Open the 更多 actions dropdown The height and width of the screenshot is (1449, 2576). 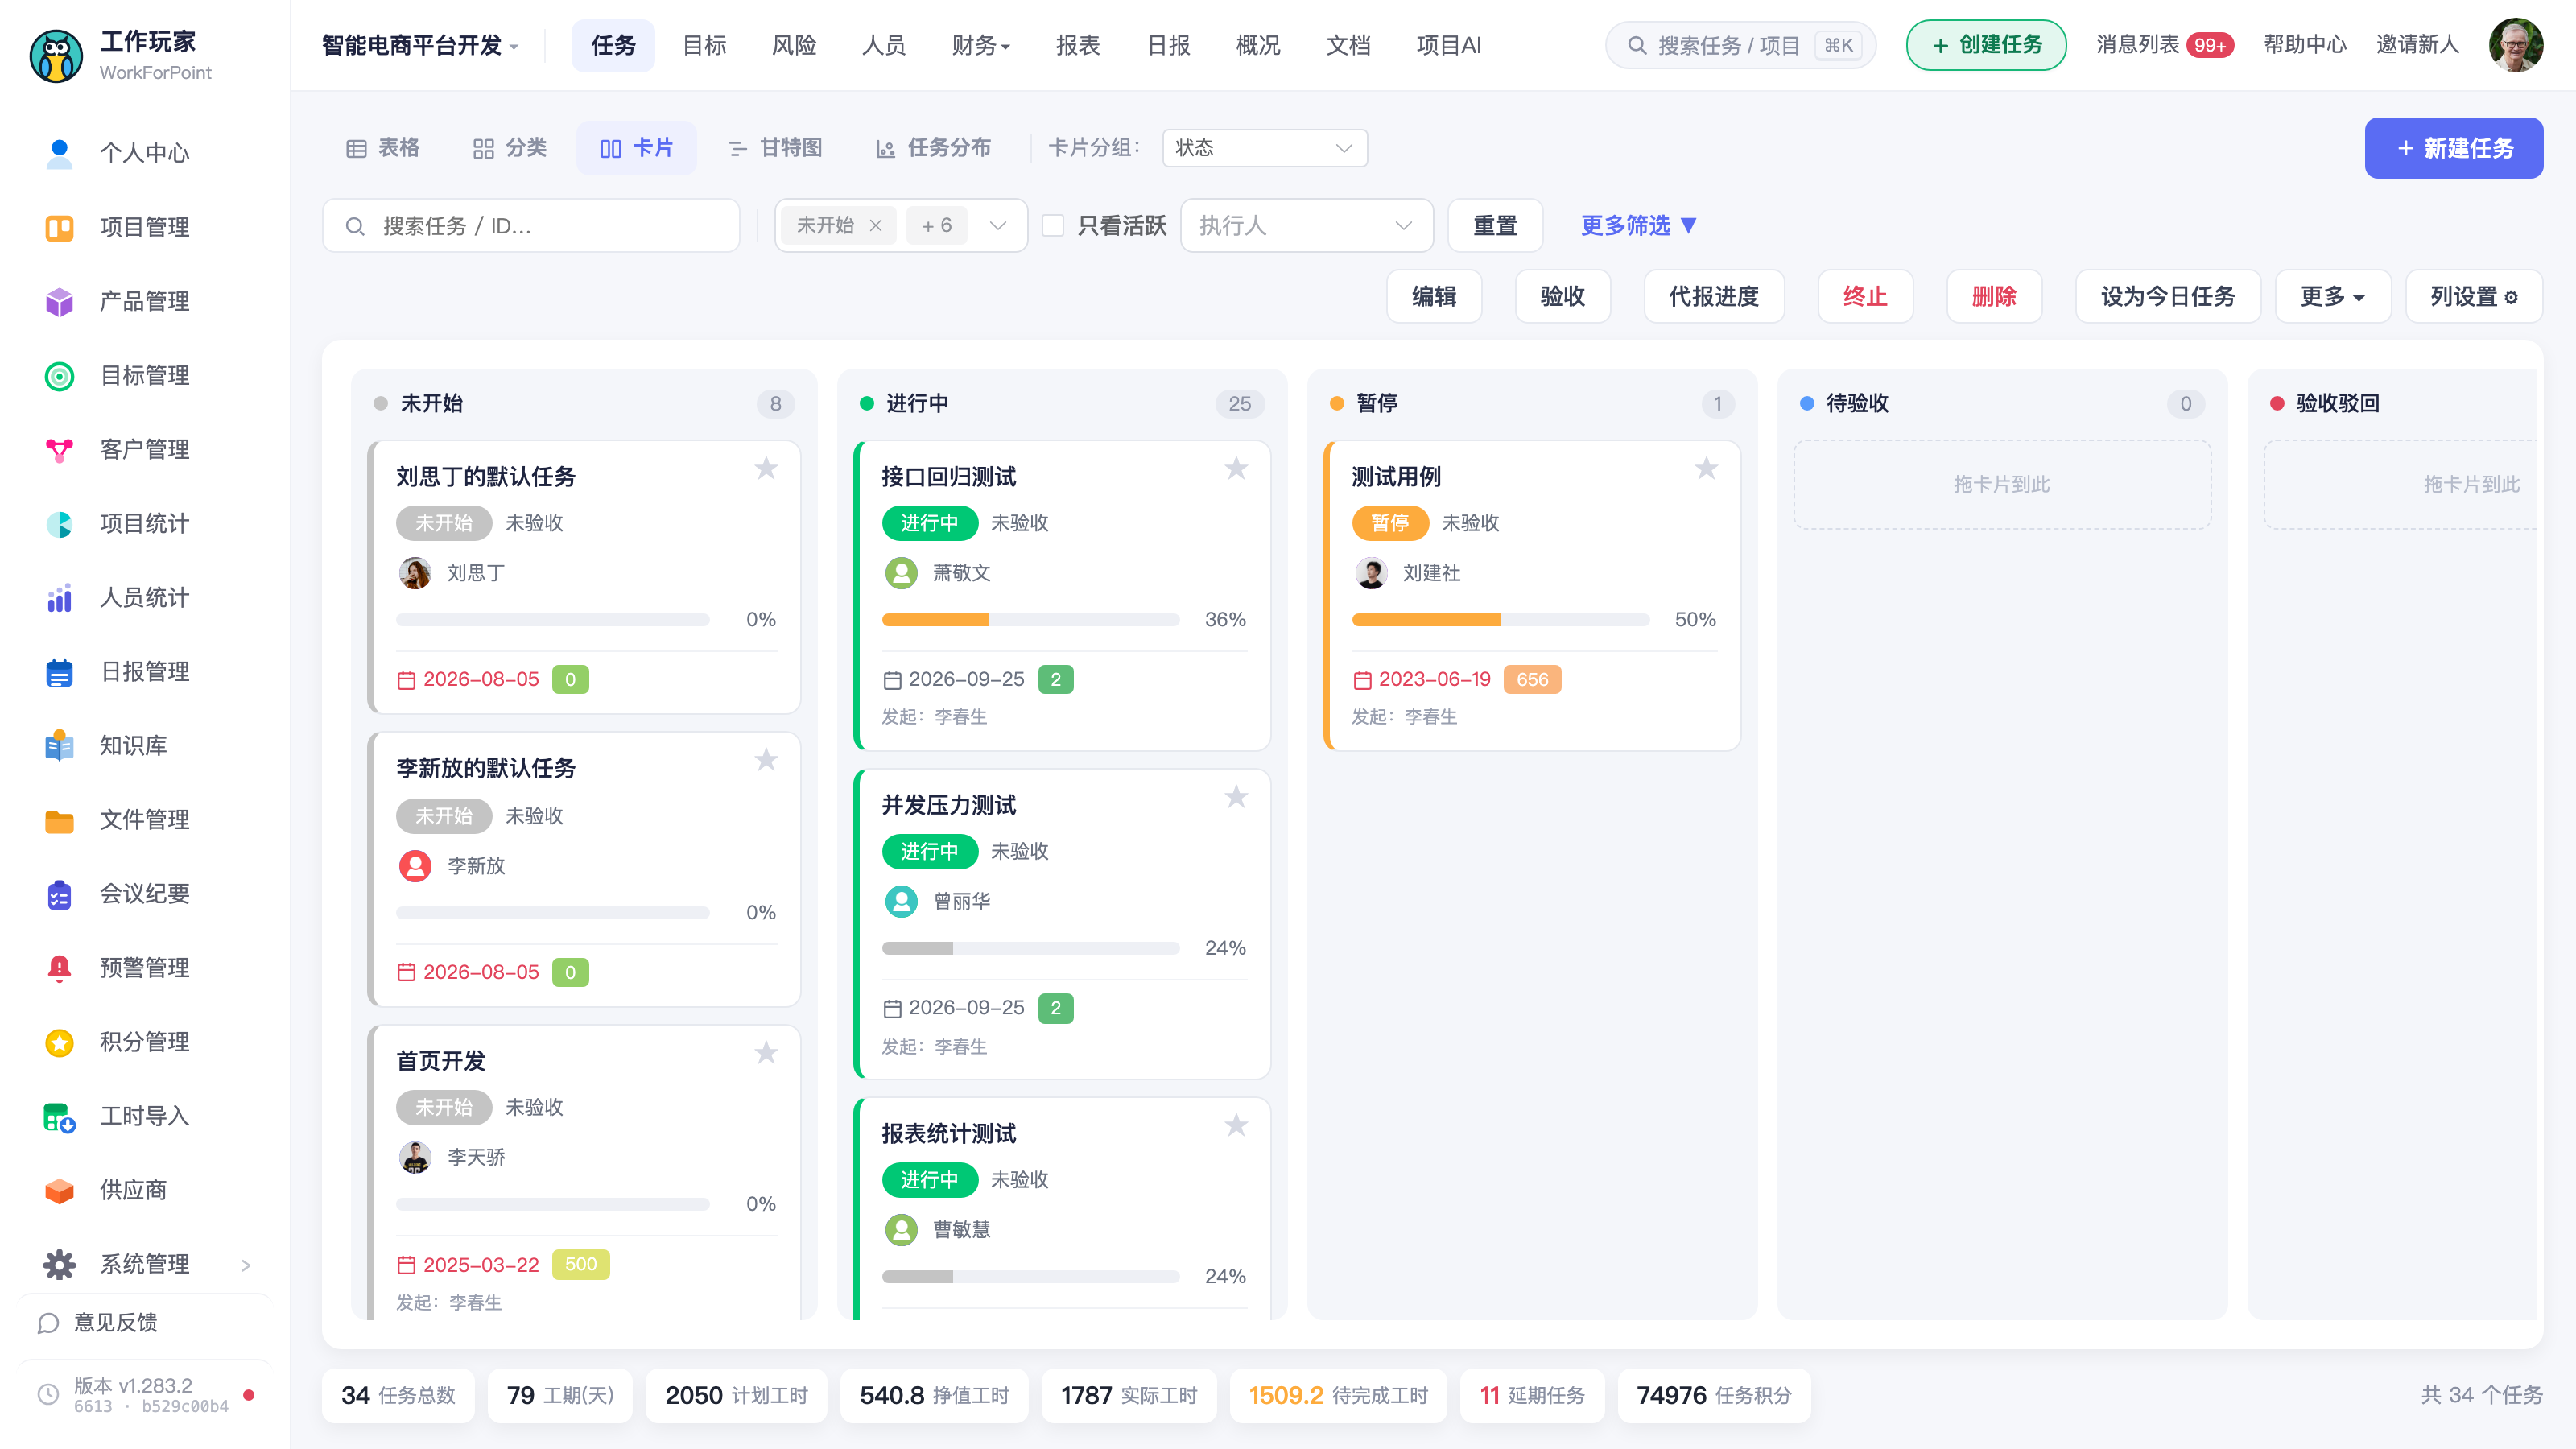[x=2332, y=296]
